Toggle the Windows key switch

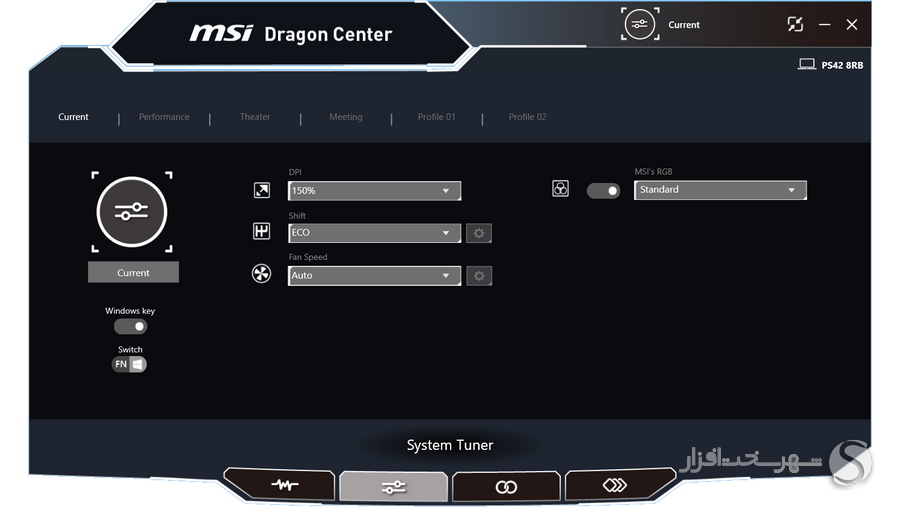point(130,326)
